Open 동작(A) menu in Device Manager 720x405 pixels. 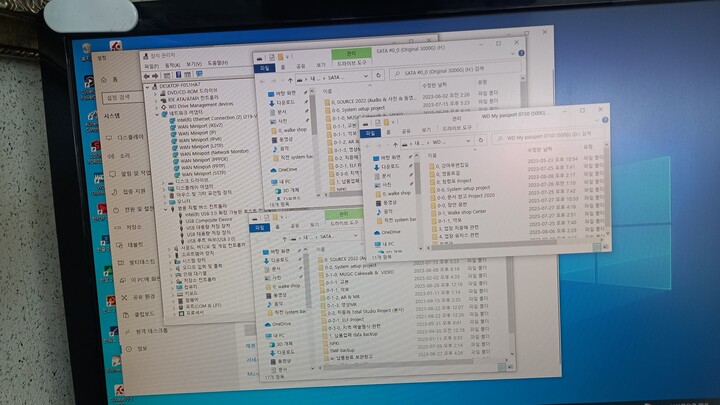(172, 65)
